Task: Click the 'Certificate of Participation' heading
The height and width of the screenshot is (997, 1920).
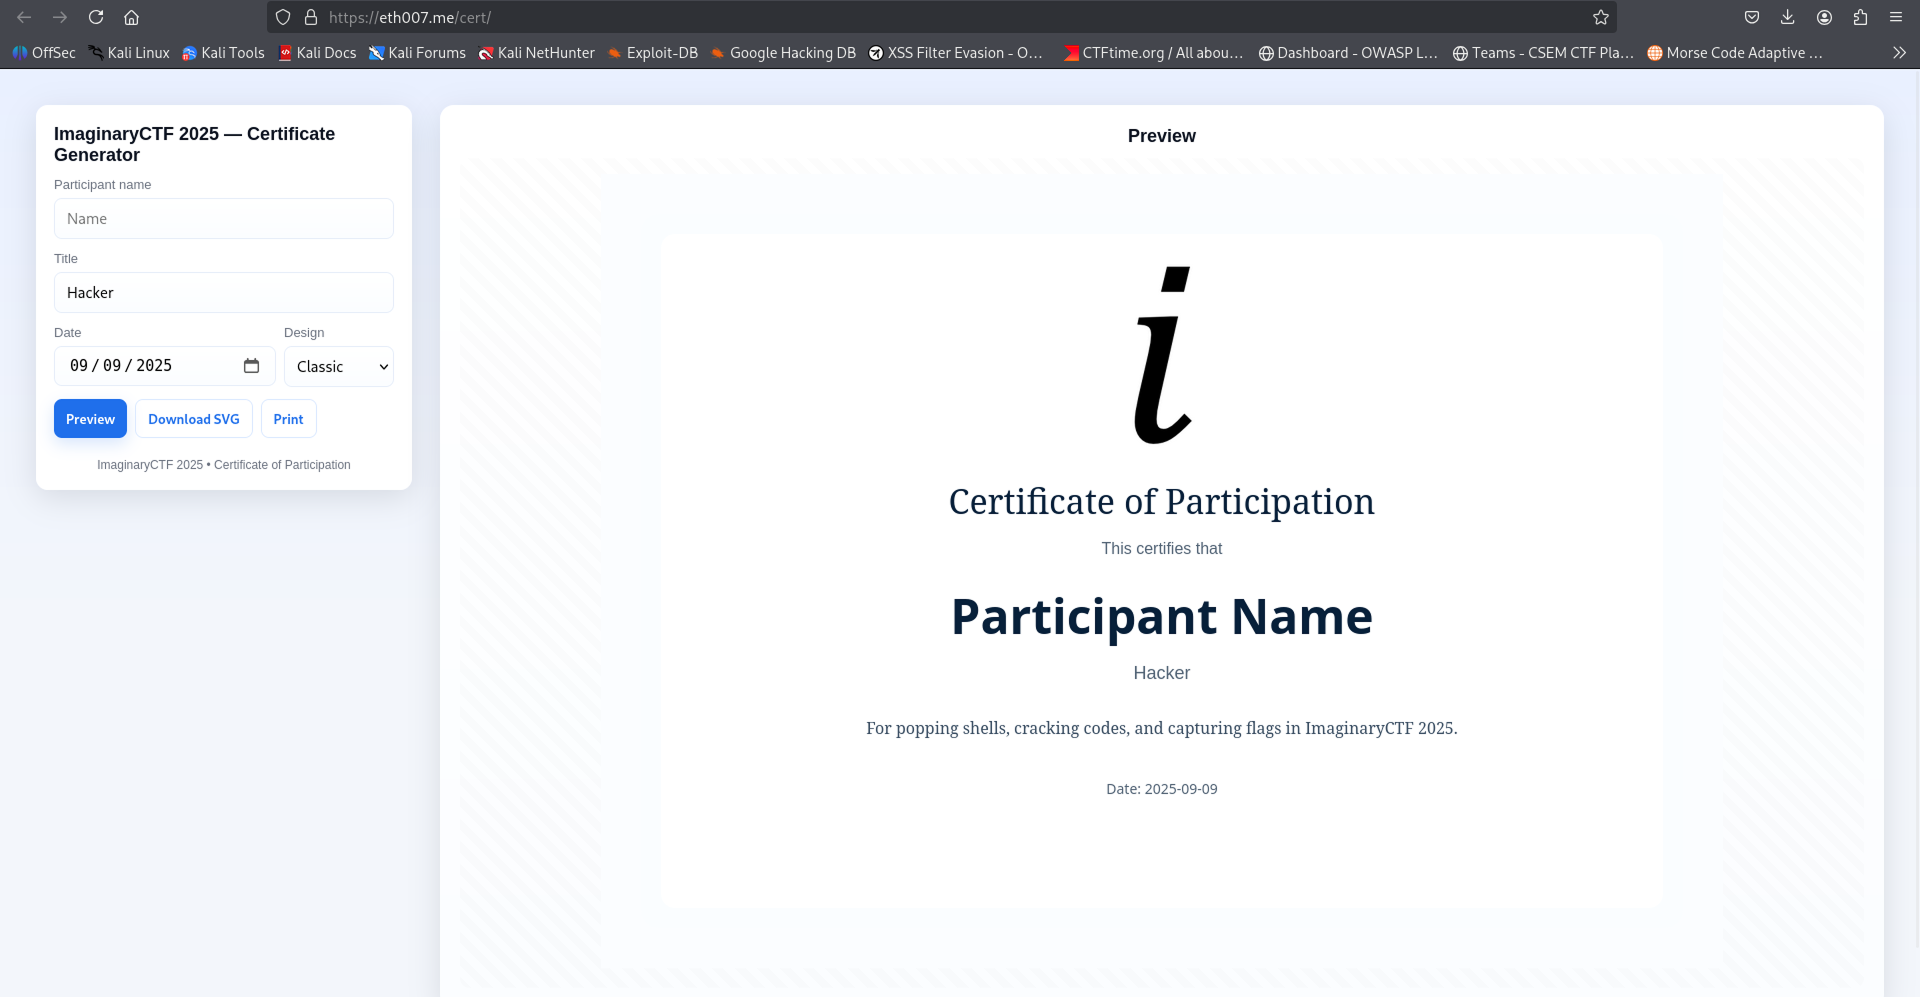Action: click(1162, 502)
